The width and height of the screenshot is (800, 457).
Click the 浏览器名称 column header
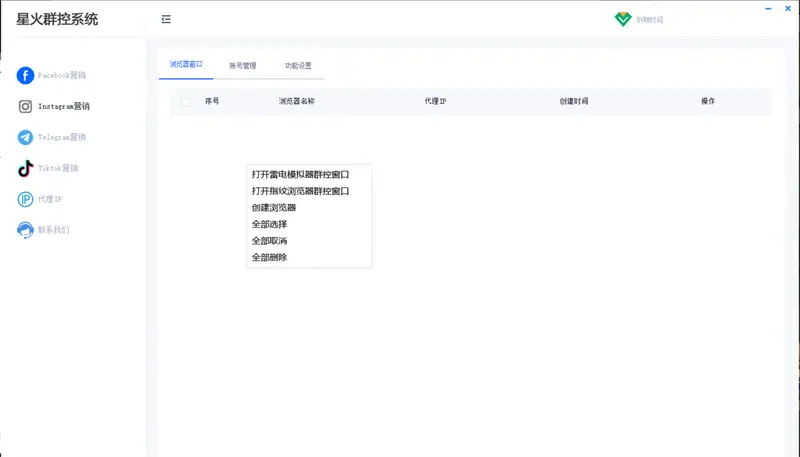(x=296, y=101)
